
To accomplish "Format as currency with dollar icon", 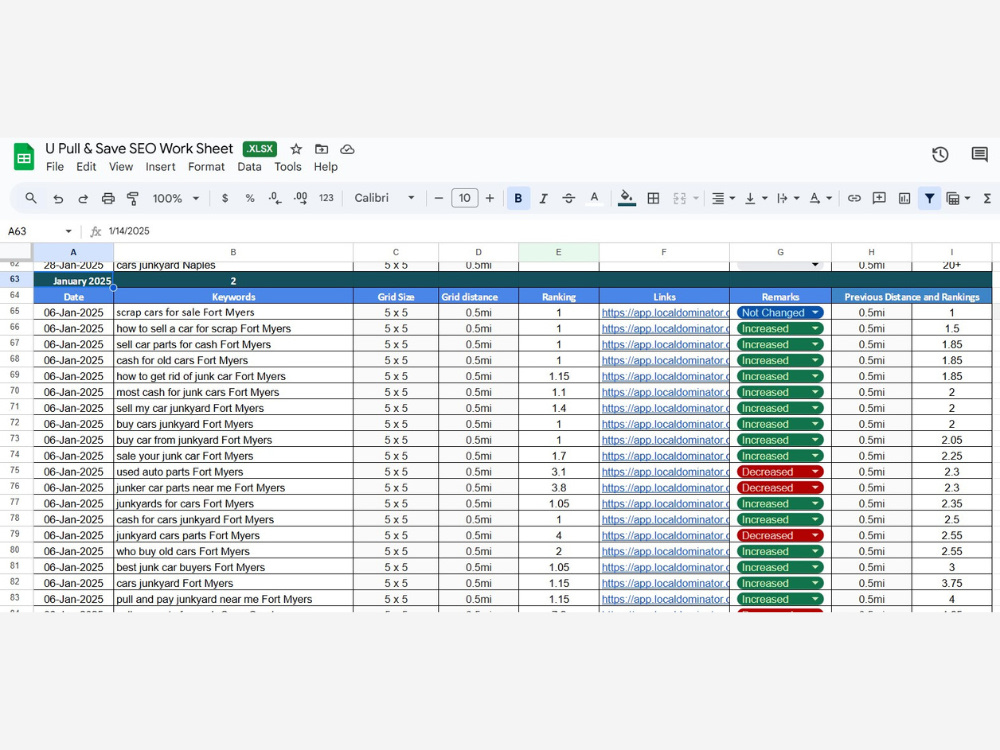I will [x=224, y=198].
